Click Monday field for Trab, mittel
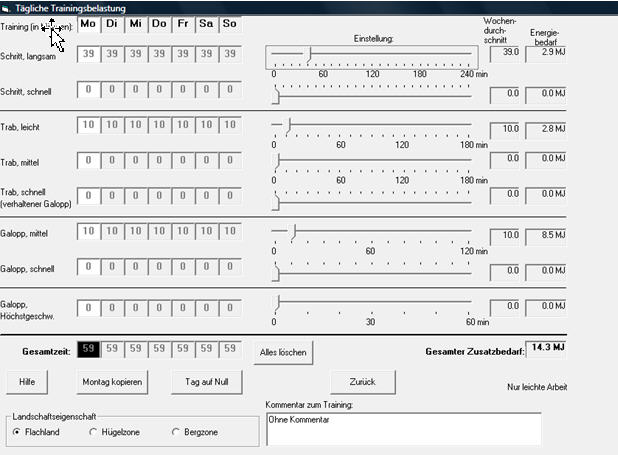The height and width of the screenshot is (455, 618). [x=88, y=160]
